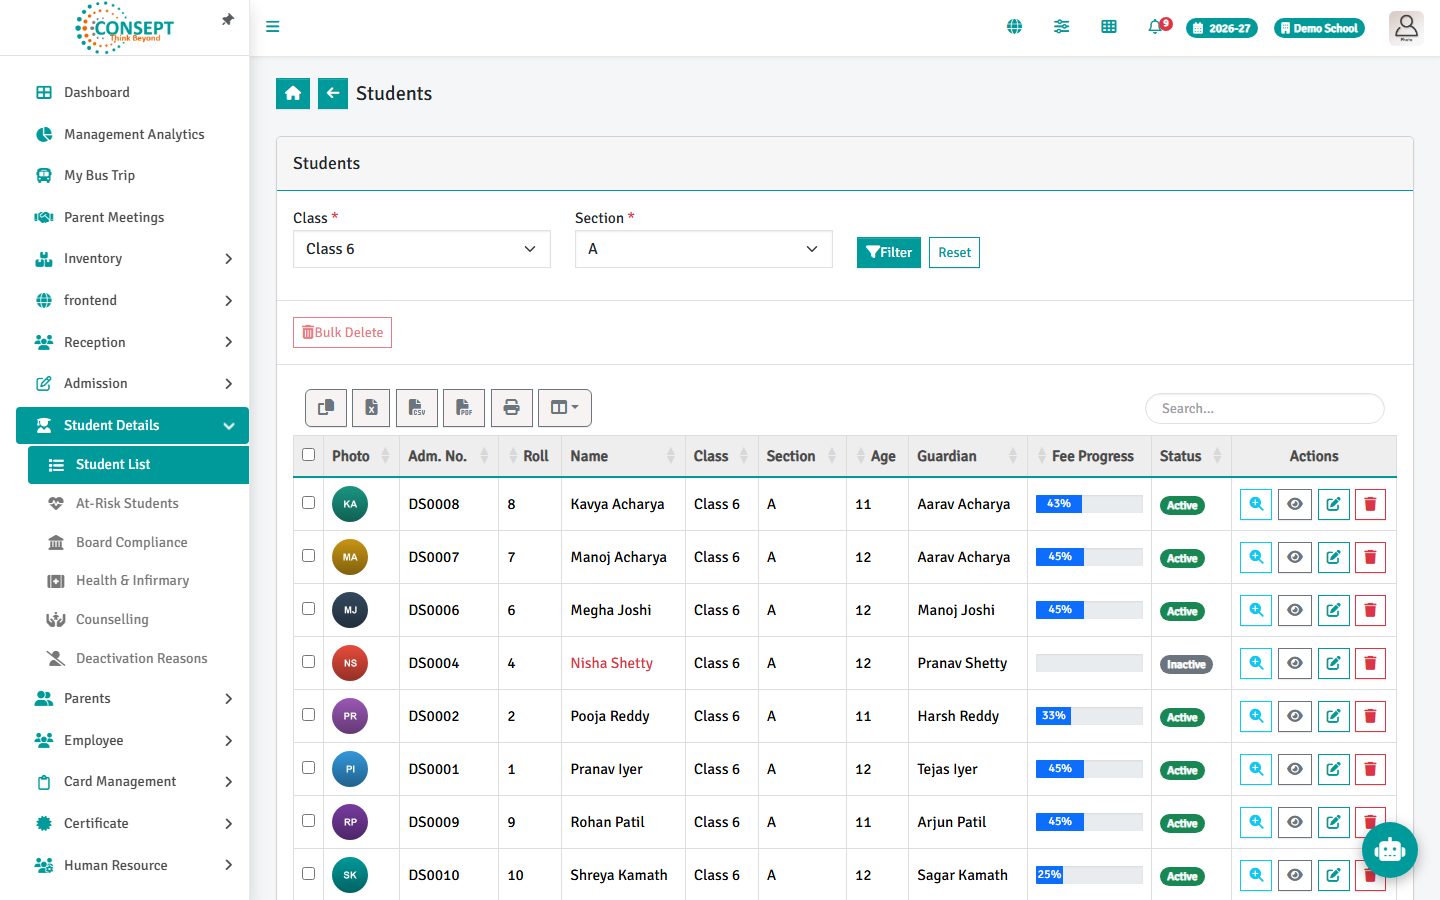The width and height of the screenshot is (1440, 900).
Task: Click the Filter button
Action: point(889,253)
